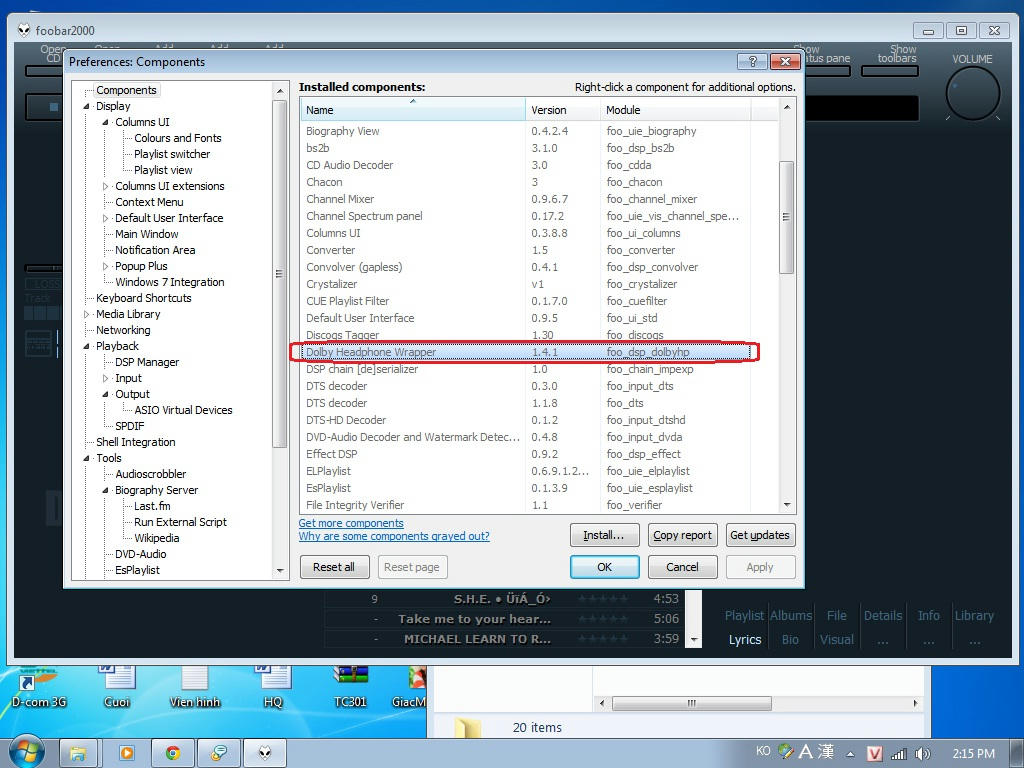1024x768 pixels.
Task: Click the components list vertical scrollbar thumb
Action: pos(786,217)
